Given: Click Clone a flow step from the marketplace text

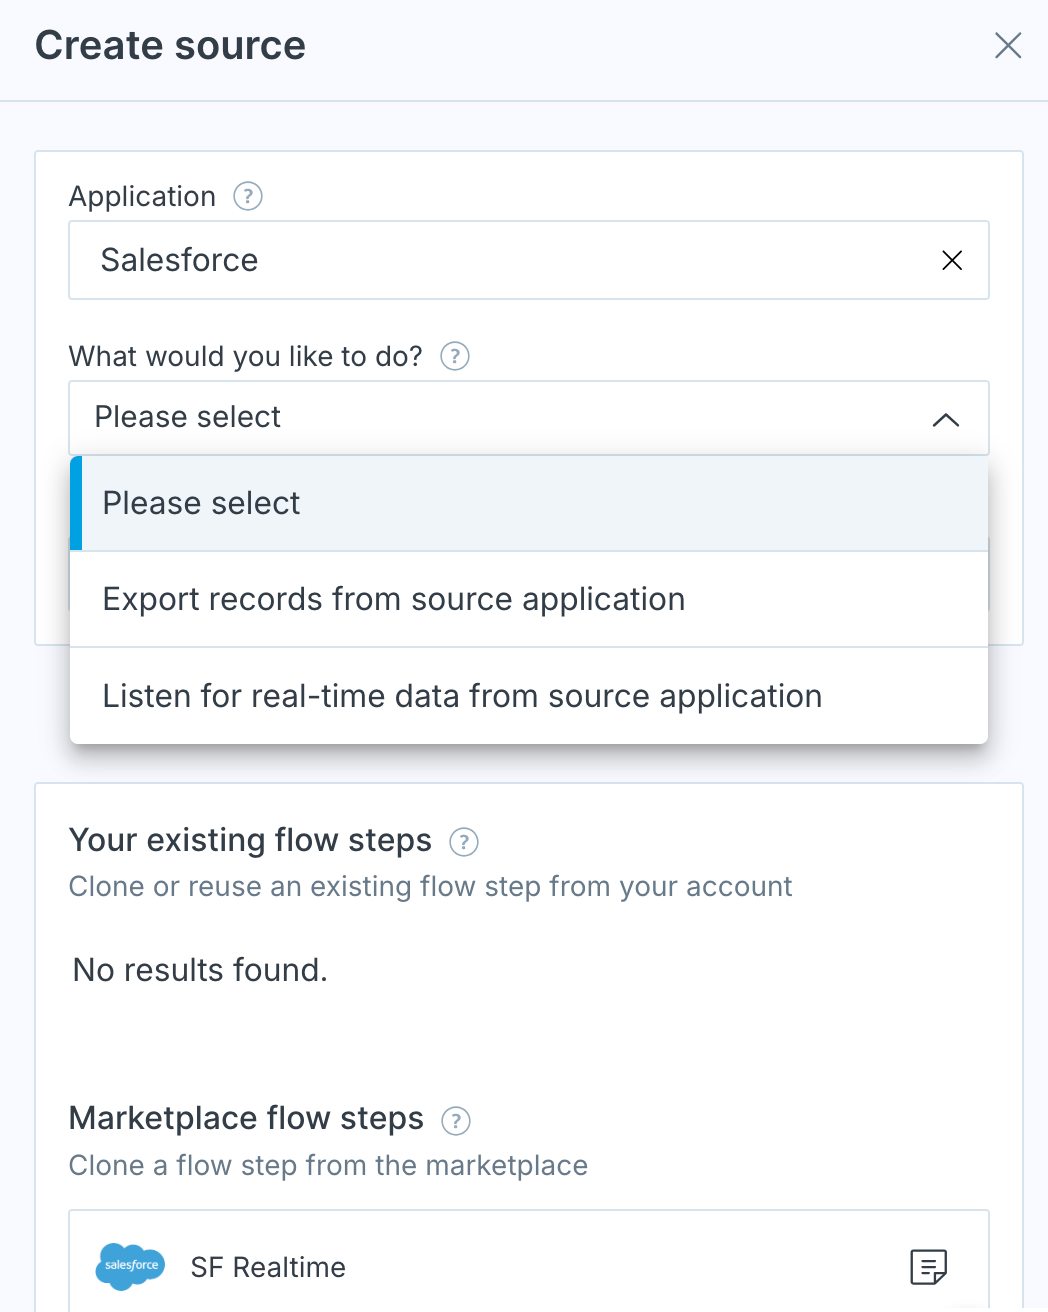Looking at the screenshot, I should [x=328, y=1165].
